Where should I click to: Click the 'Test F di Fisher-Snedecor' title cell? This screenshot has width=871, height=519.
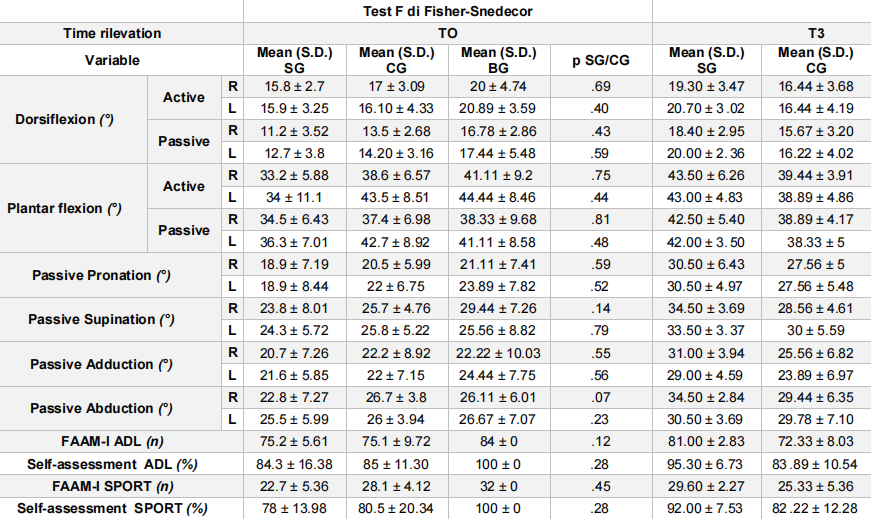tap(447, 11)
